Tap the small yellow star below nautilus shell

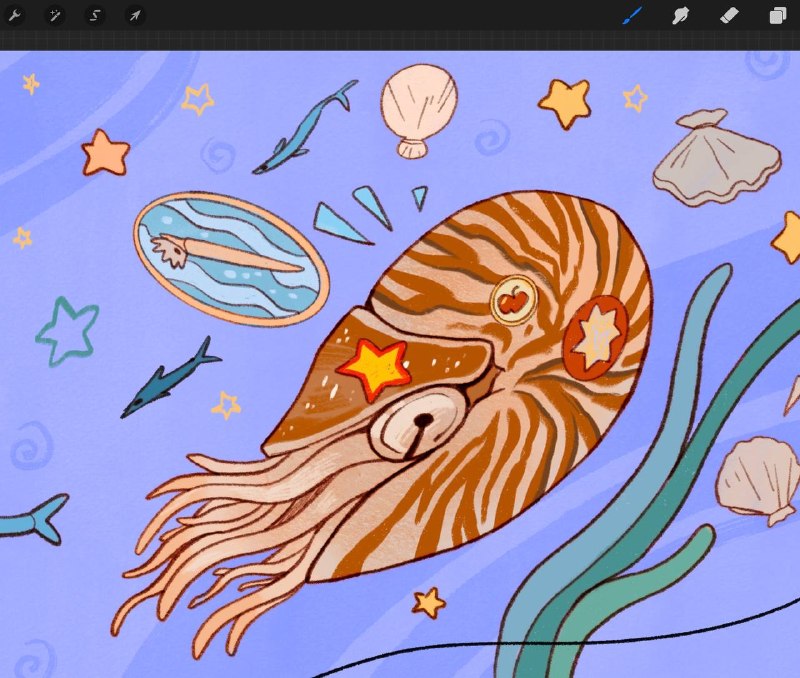tap(429, 602)
